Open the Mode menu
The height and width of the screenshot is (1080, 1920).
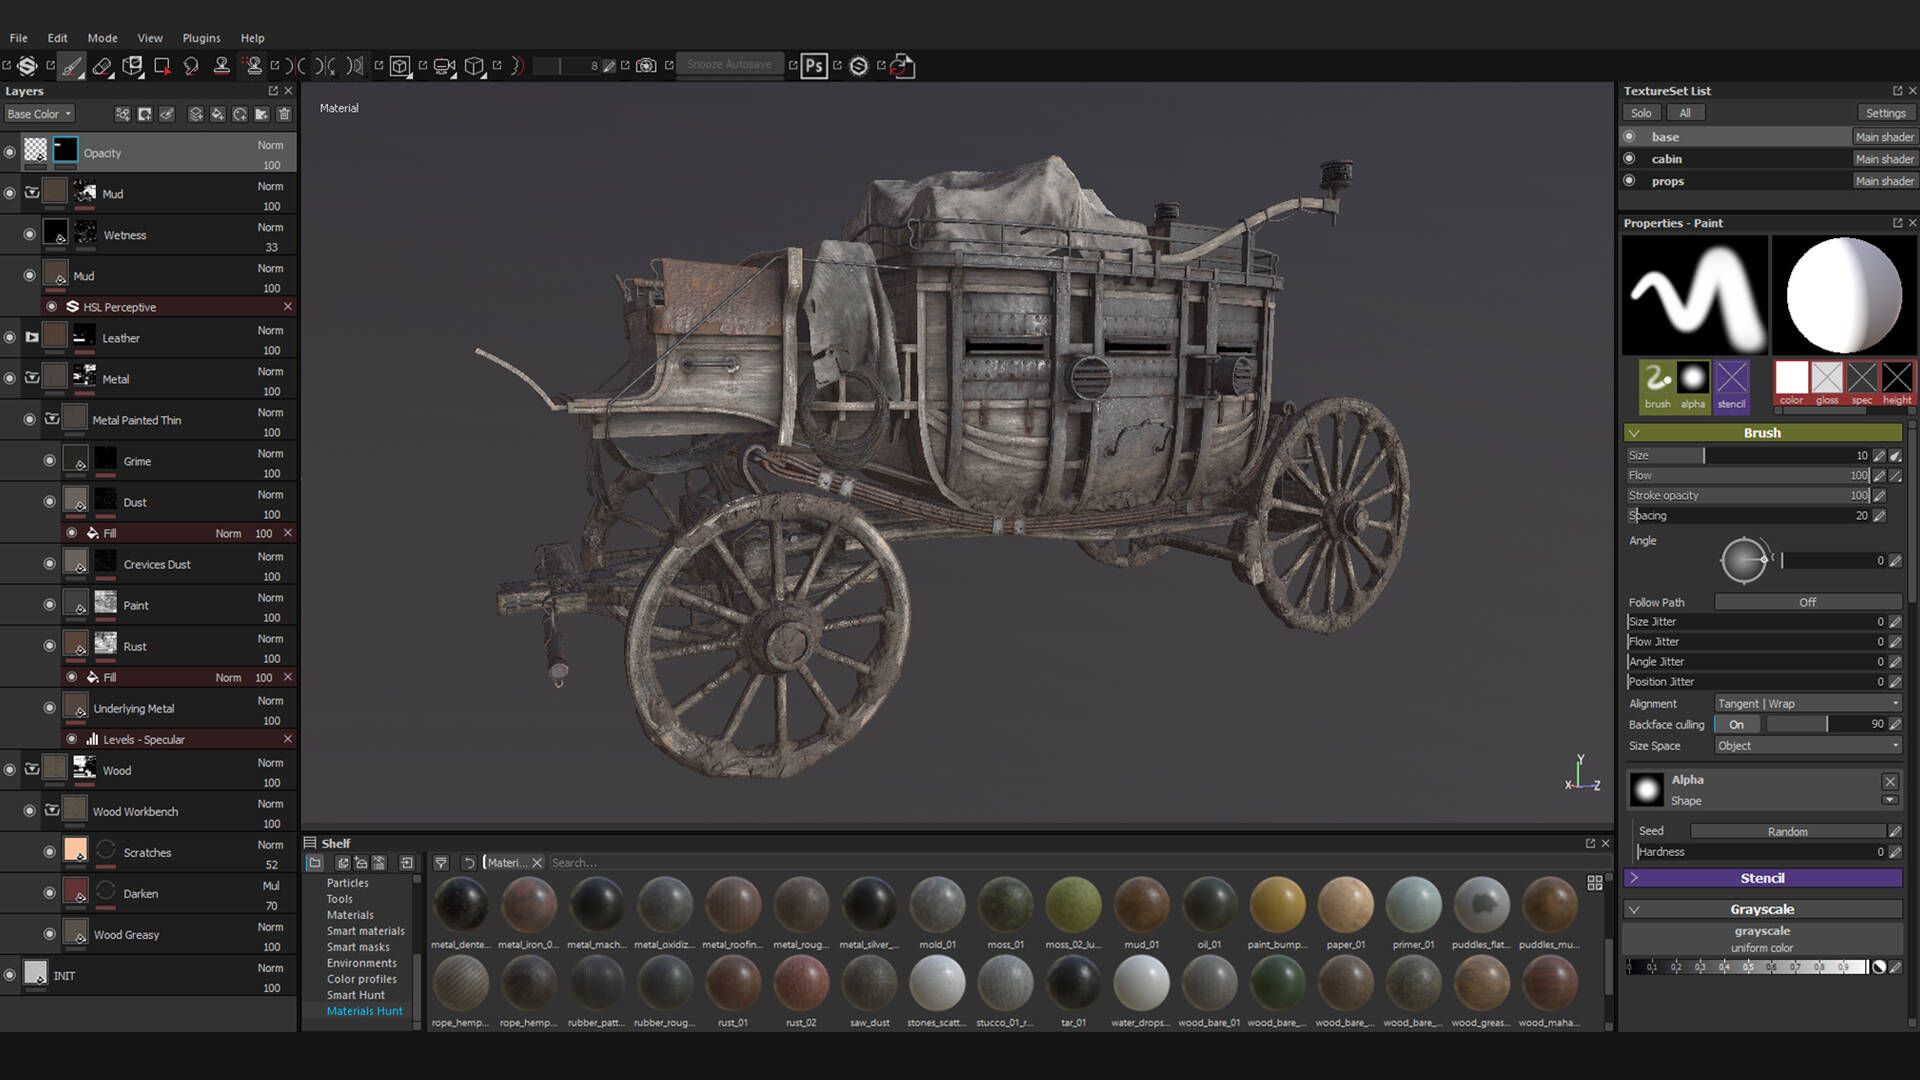coord(102,38)
